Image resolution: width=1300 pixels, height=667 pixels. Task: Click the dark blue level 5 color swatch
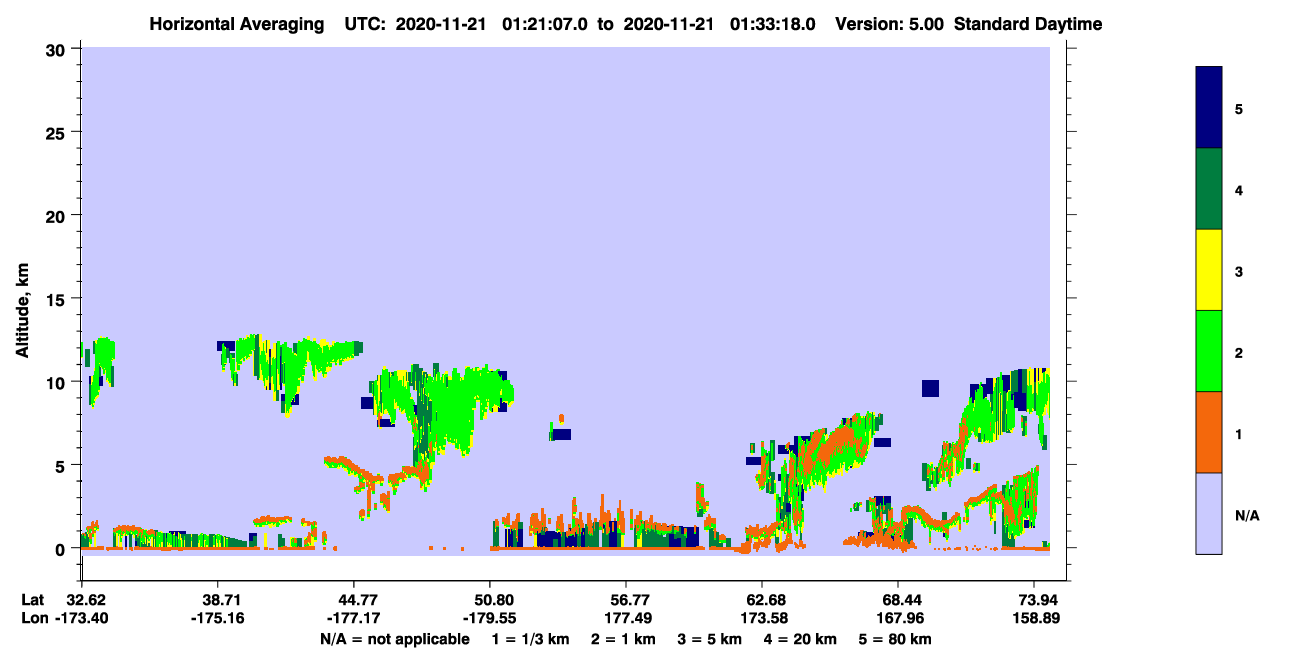coord(1209,108)
